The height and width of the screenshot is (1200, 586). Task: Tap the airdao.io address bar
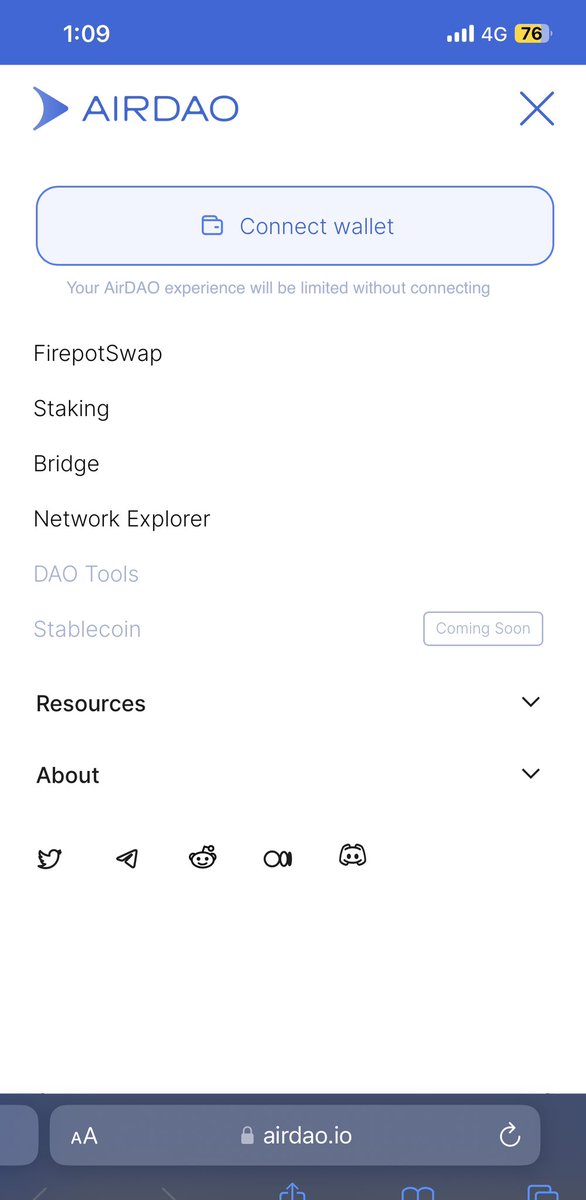pos(295,1135)
